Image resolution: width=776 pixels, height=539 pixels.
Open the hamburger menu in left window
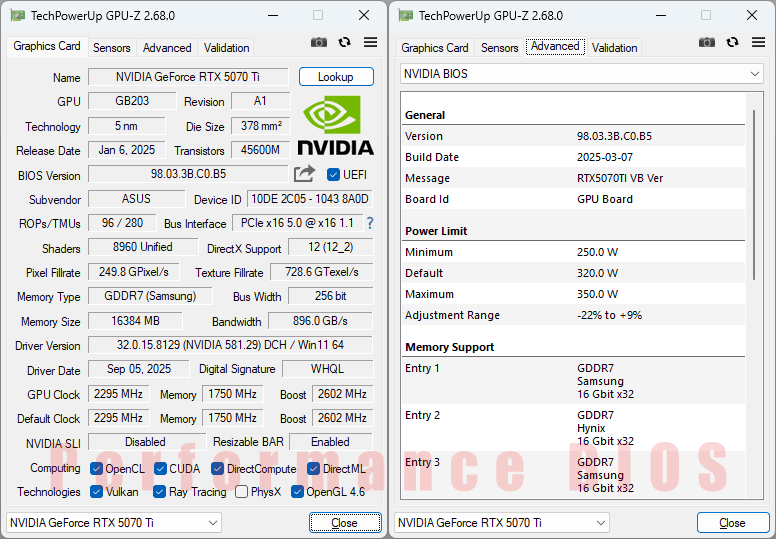pos(370,42)
